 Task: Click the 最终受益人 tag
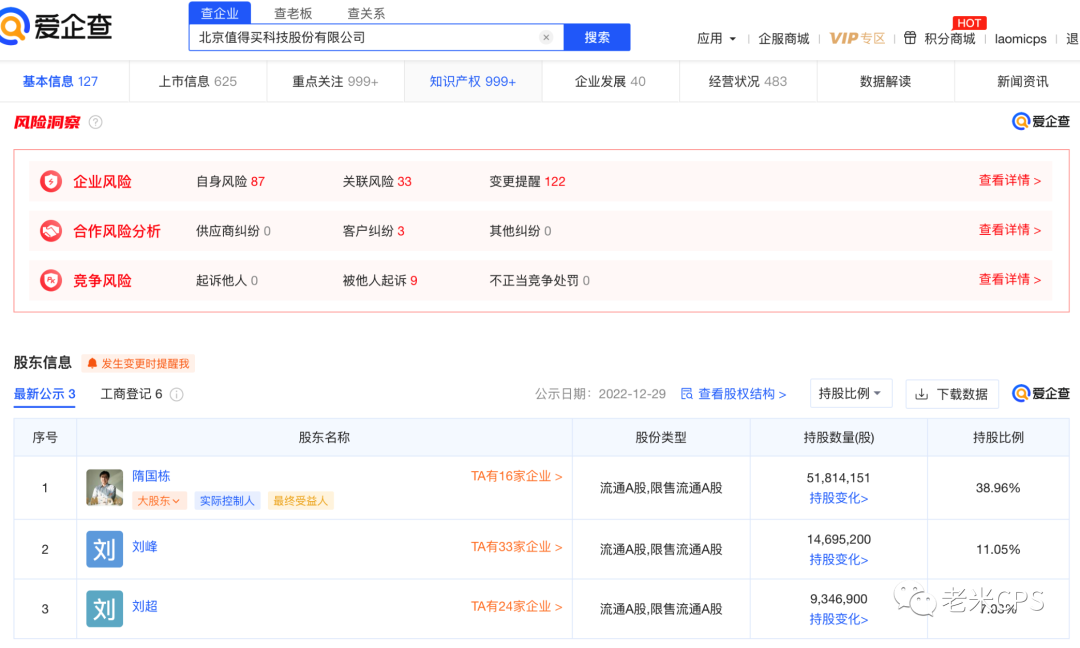pos(300,501)
